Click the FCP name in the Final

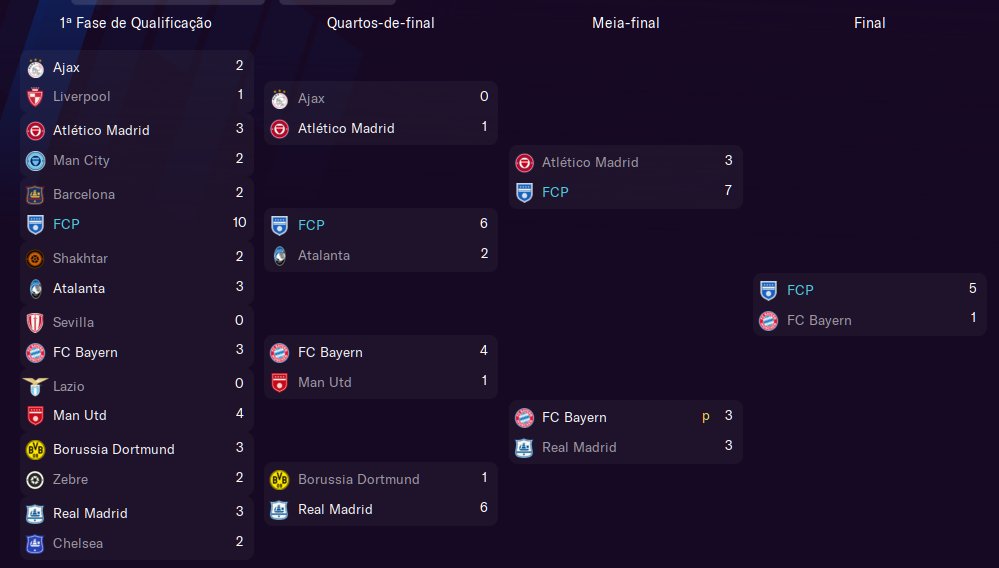tap(800, 291)
